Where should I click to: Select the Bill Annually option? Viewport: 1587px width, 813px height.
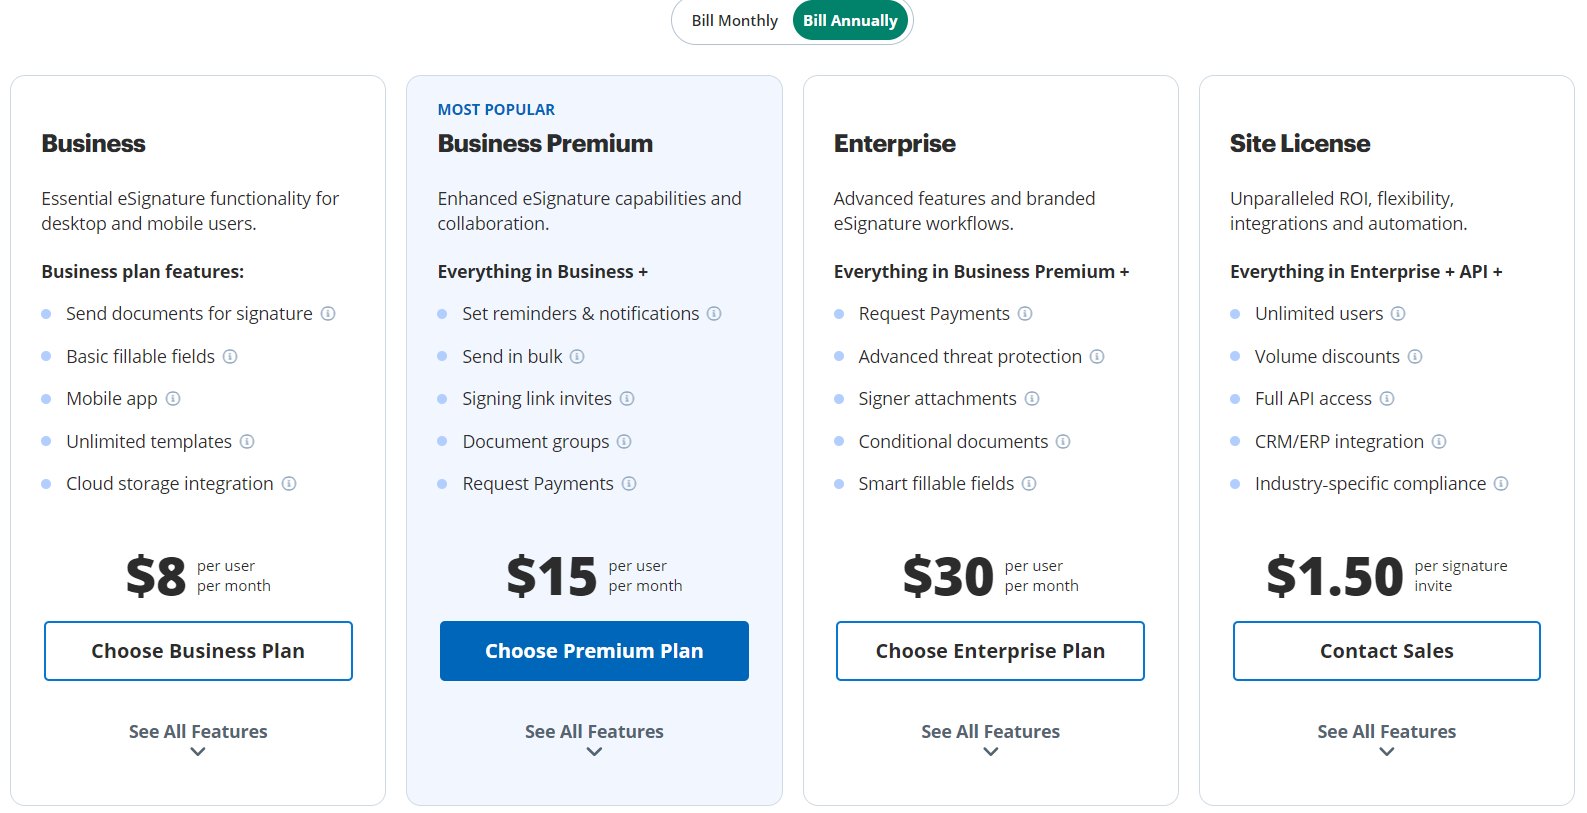[x=849, y=20]
